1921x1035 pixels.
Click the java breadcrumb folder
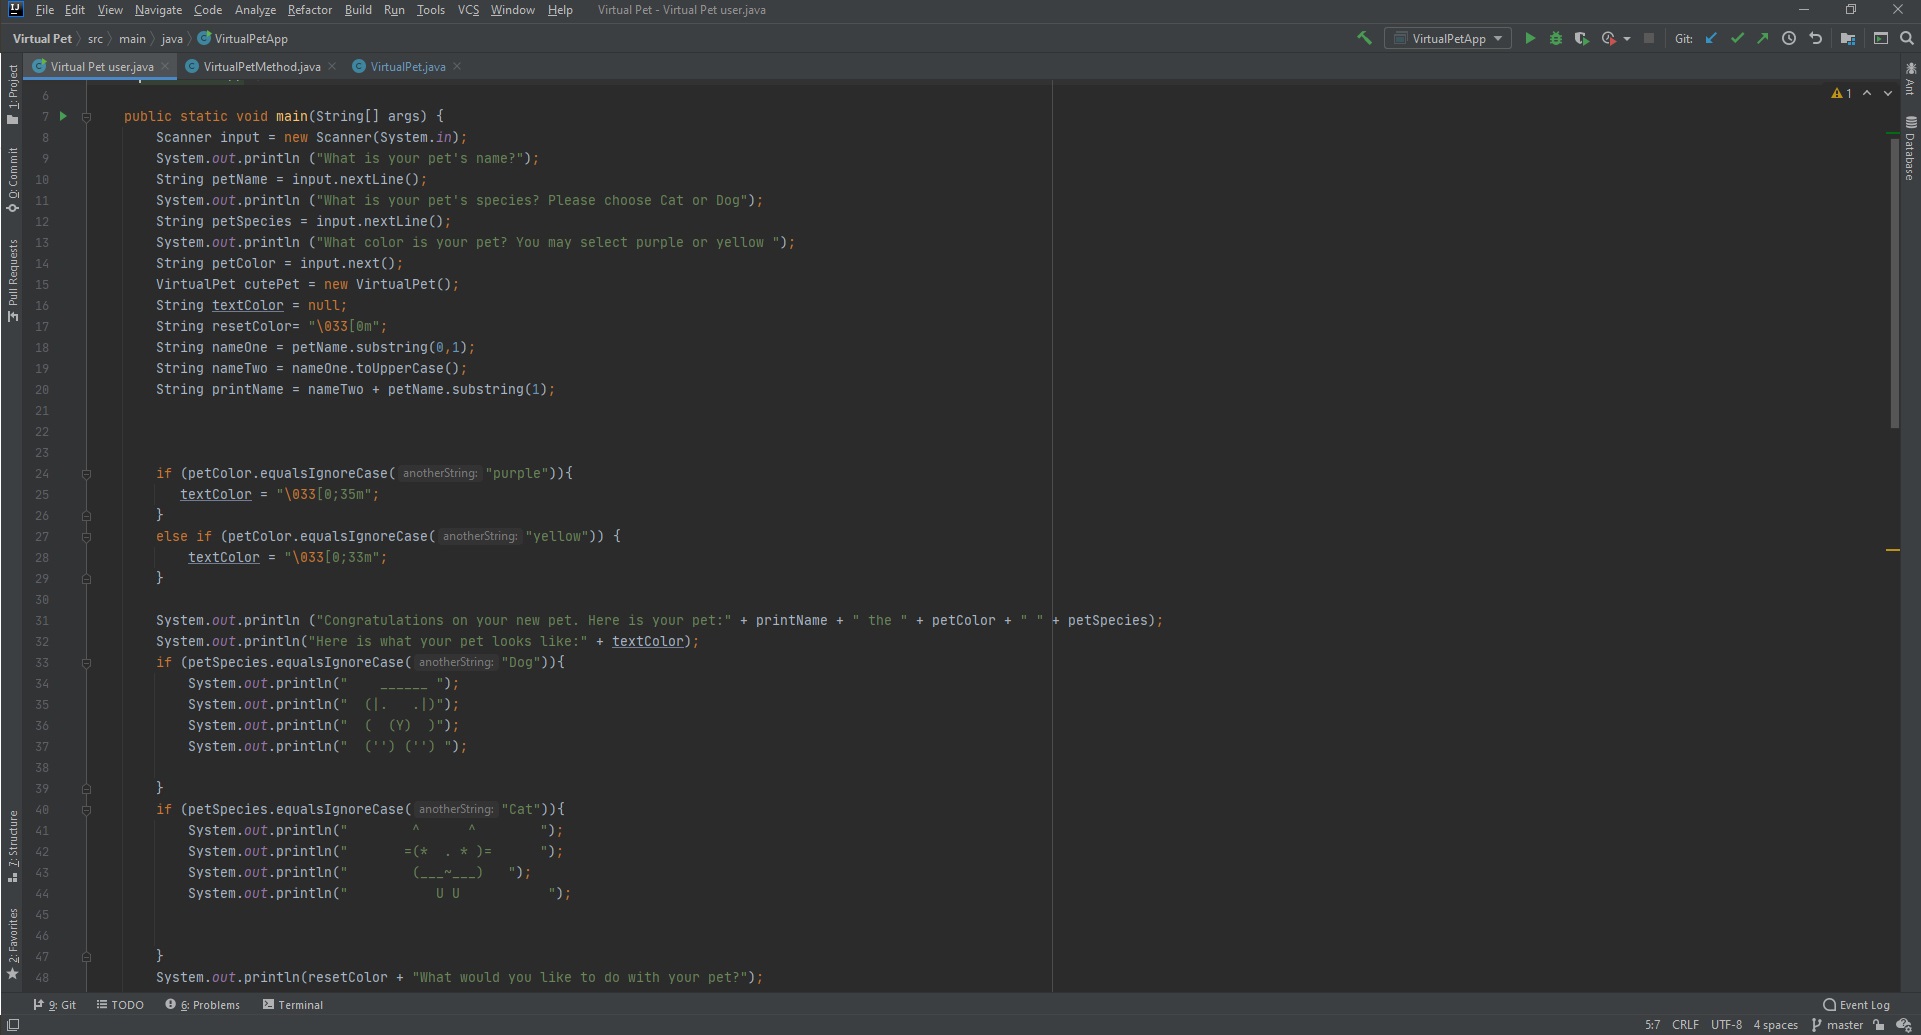tap(172, 38)
